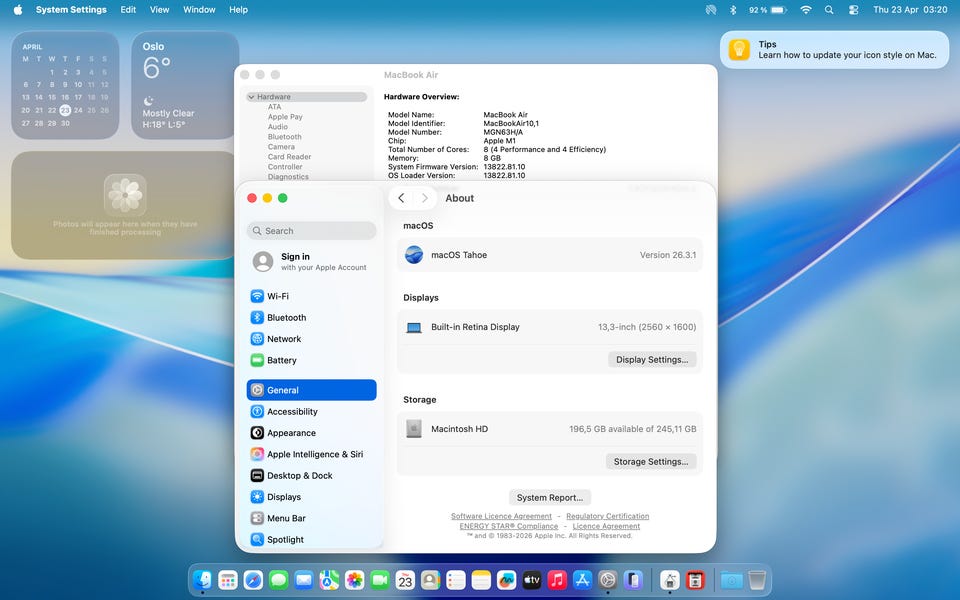Click the Display Settings button
960x600 pixels.
coord(652,359)
